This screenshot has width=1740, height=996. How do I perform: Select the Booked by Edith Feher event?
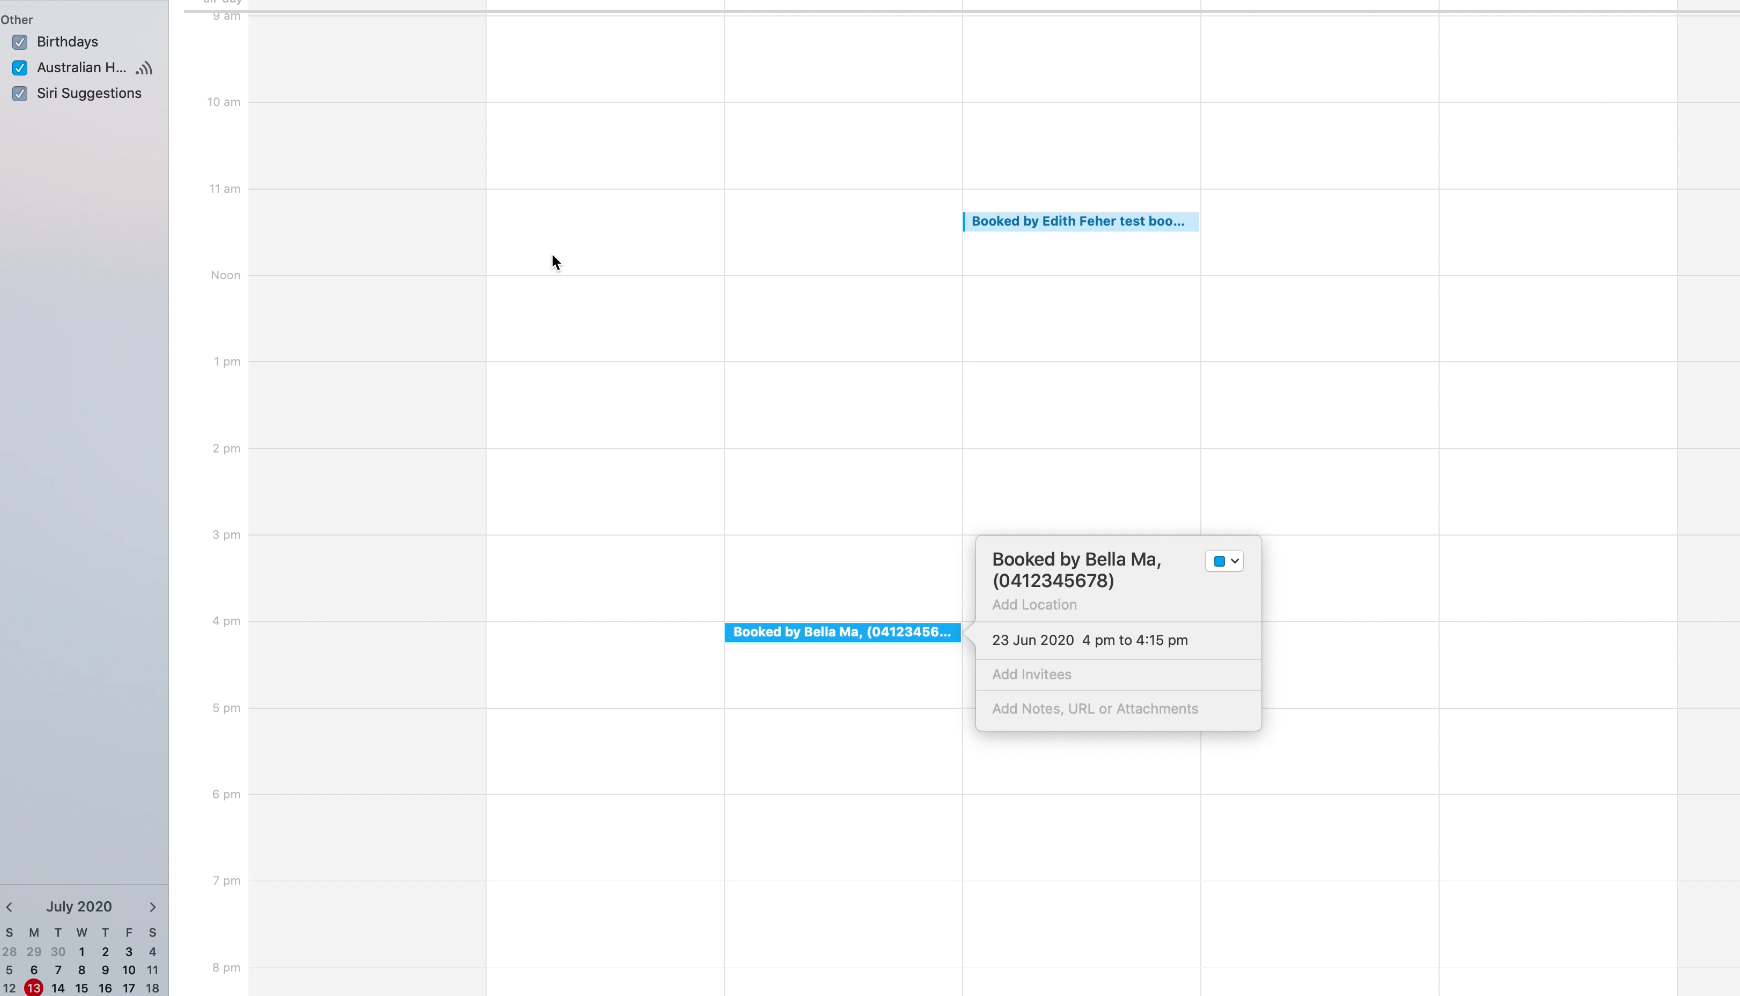tap(1079, 222)
